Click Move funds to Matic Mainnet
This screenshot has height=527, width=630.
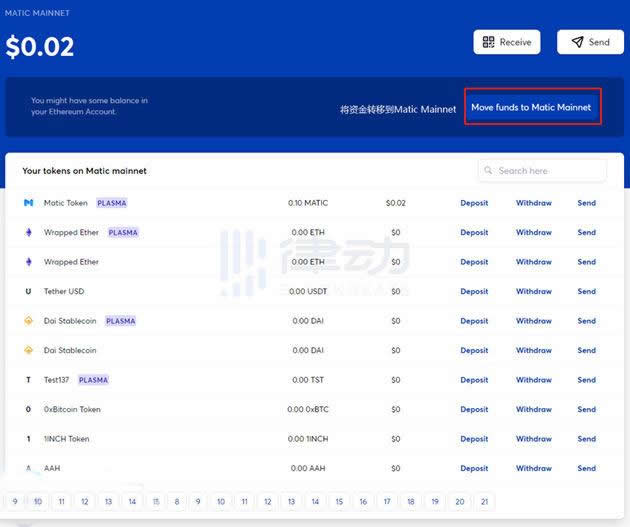click(531, 107)
